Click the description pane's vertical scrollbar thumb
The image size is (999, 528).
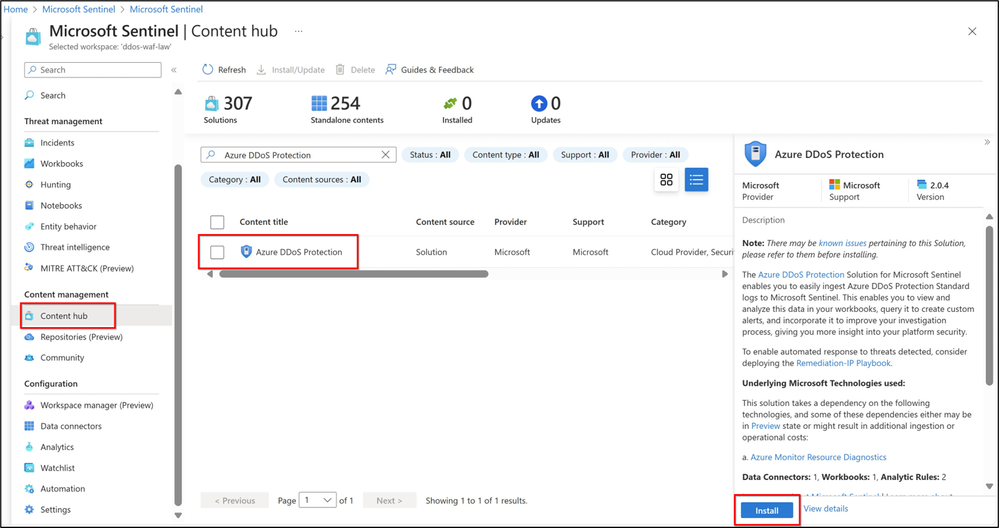(989, 306)
